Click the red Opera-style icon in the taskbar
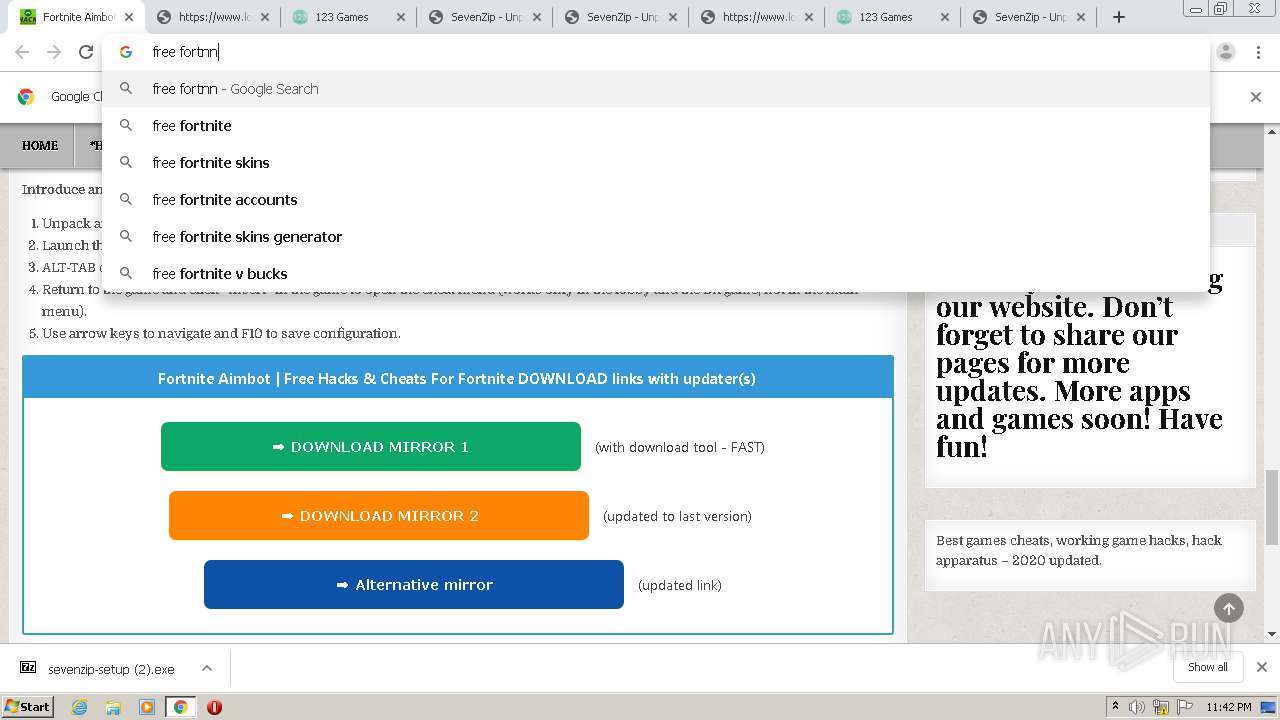Viewport: 1280px width, 720px height. 214,707
